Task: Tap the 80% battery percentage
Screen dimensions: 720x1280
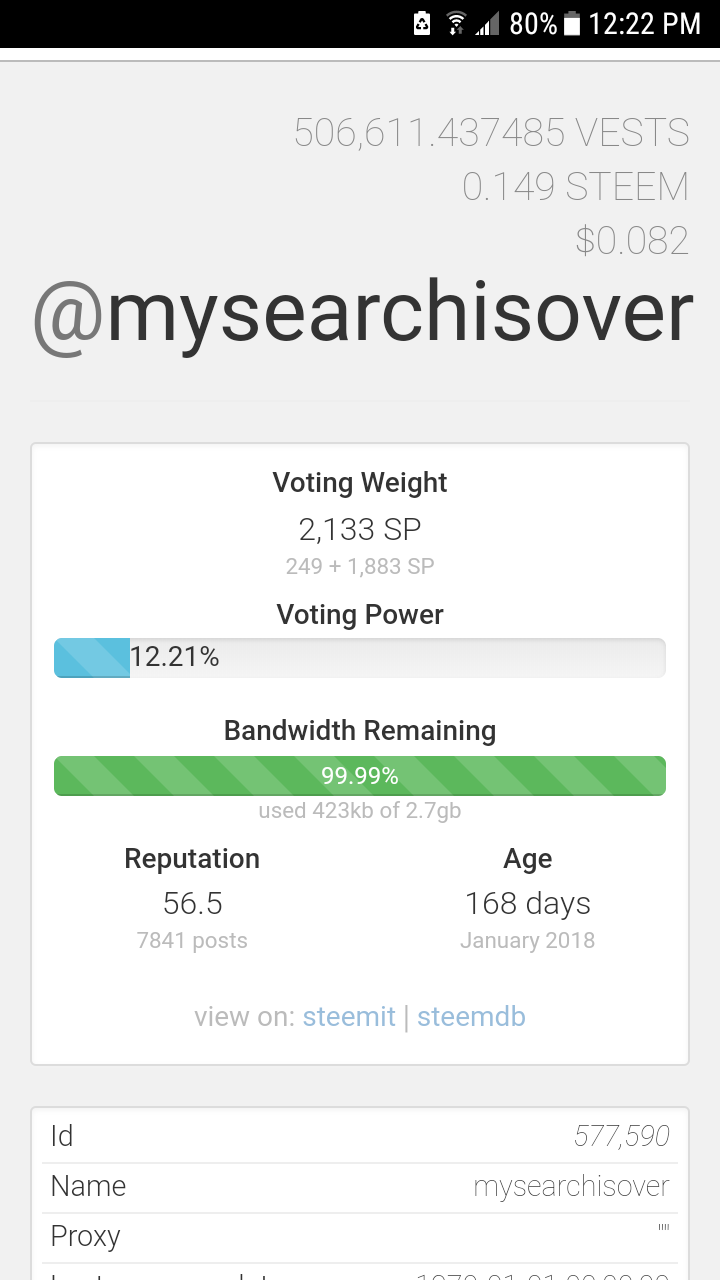Action: (x=533, y=23)
